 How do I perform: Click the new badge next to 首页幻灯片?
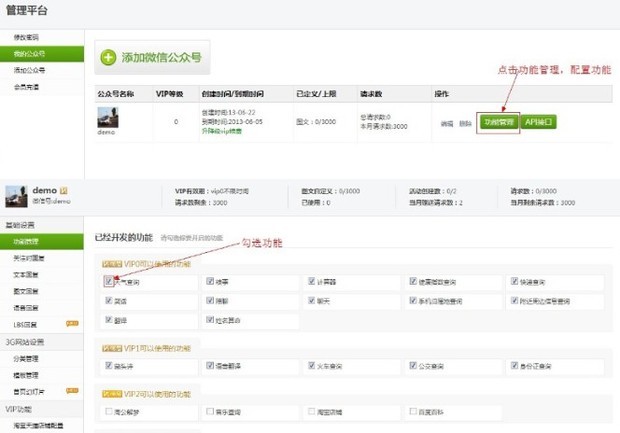point(72,391)
